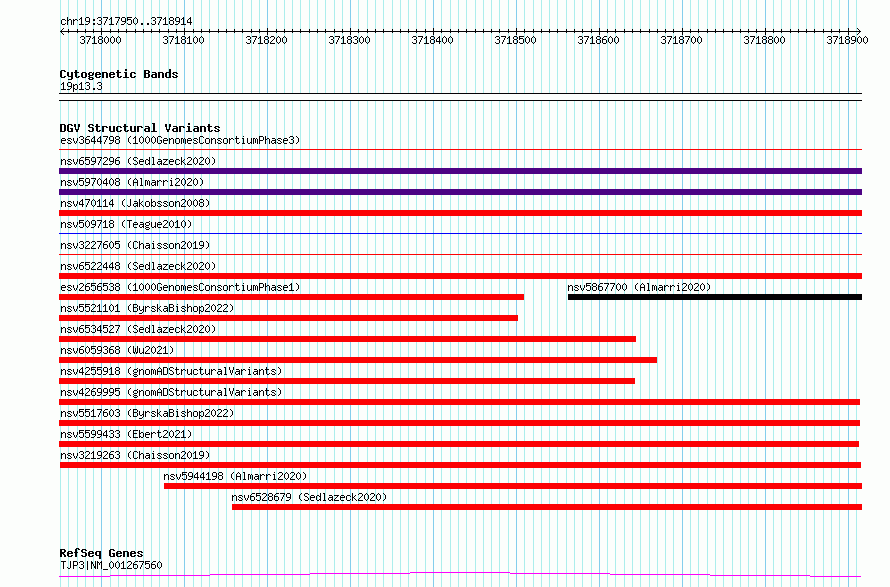
Task: Open variant esv3644798 (1000GenomesConsortiumPhase3)
Action: (180, 140)
